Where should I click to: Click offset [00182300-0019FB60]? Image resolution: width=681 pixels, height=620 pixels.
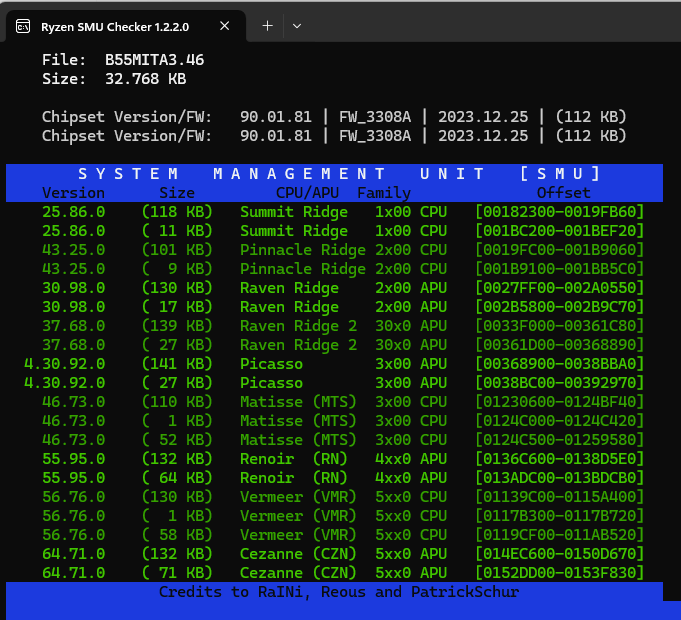[x=559, y=212]
